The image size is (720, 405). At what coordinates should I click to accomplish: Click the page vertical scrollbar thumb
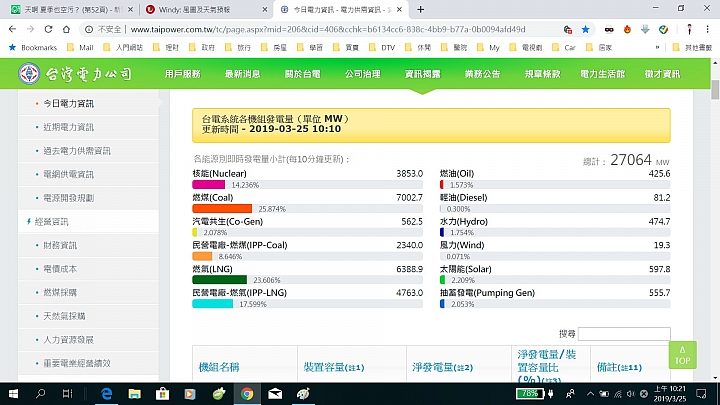tap(715, 90)
